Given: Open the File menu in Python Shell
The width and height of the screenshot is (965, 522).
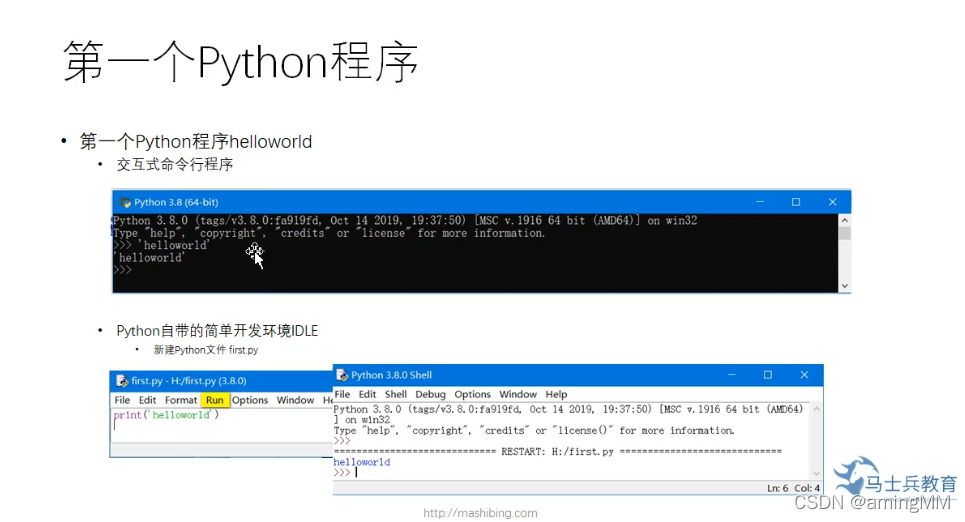Looking at the screenshot, I should coord(342,394).
